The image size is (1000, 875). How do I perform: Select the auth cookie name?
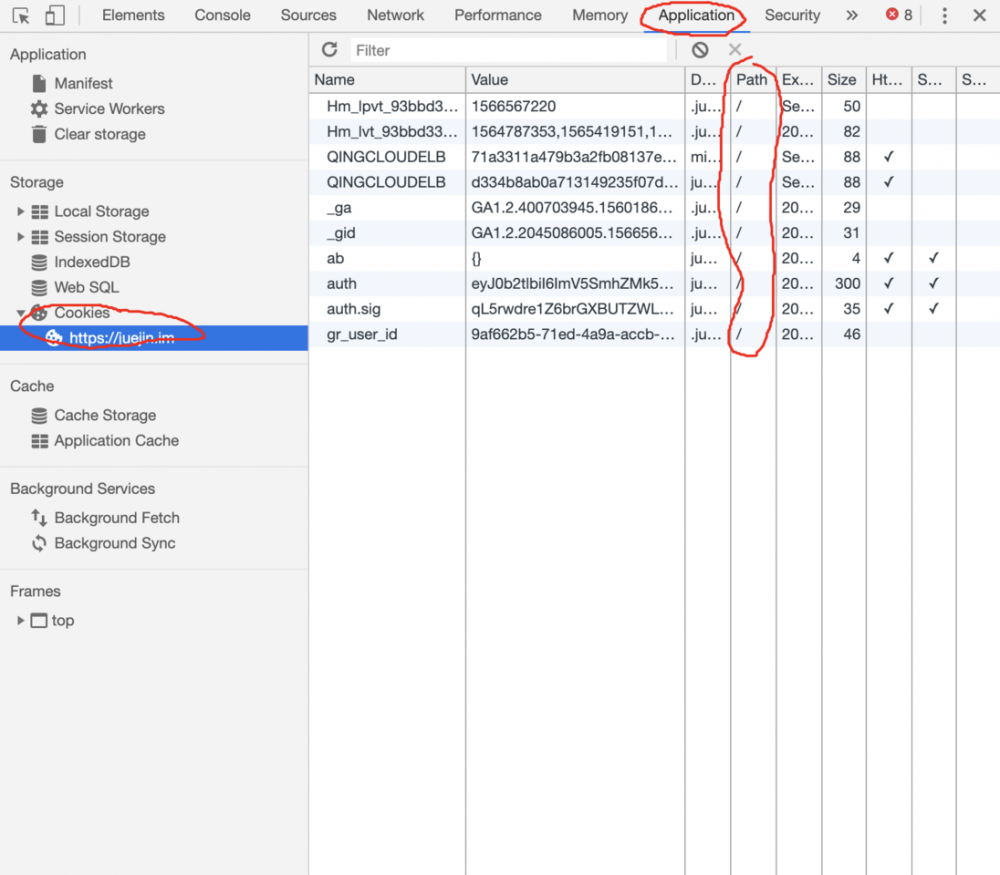pos(342,284)
